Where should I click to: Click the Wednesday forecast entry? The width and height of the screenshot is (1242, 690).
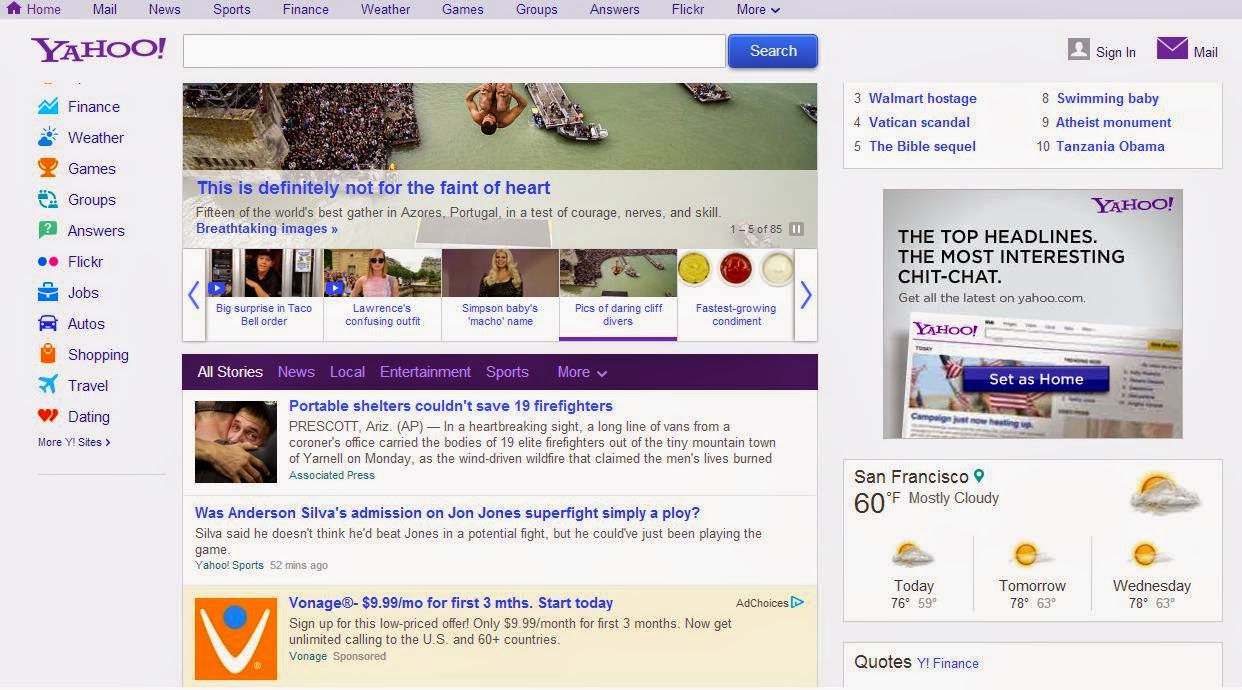tap(1151, 574)
